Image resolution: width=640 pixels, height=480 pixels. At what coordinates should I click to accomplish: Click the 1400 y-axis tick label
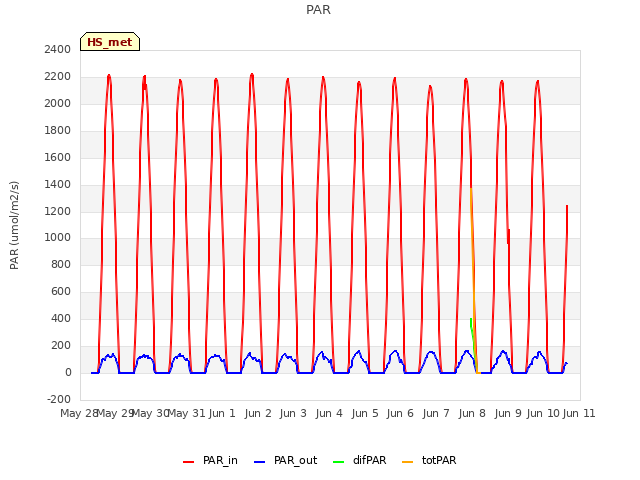58,184
